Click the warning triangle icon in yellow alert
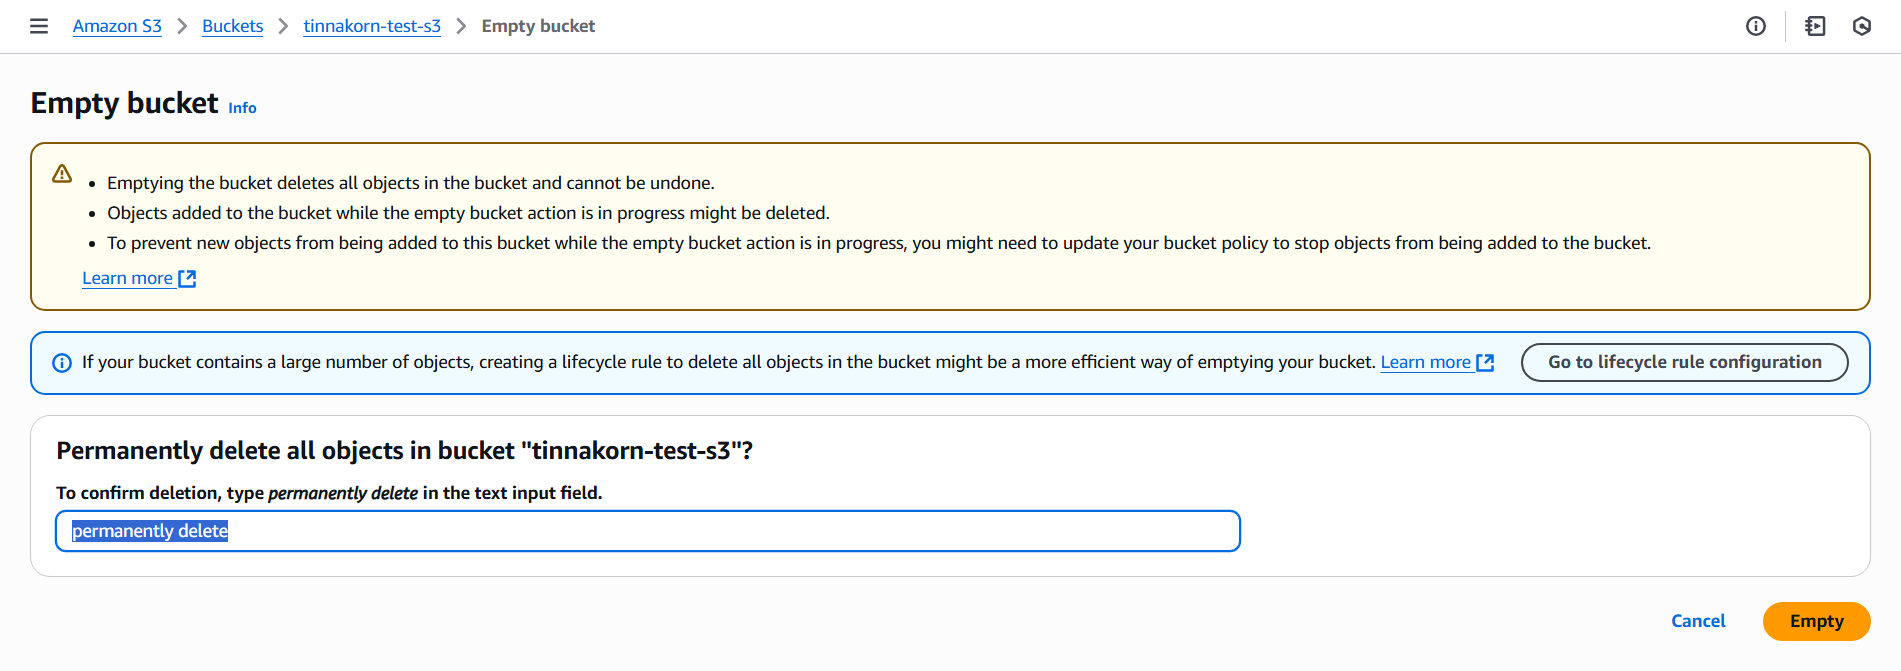This screenshot has width=1901, height=671. pyautogui.click(x=62, y=174)
